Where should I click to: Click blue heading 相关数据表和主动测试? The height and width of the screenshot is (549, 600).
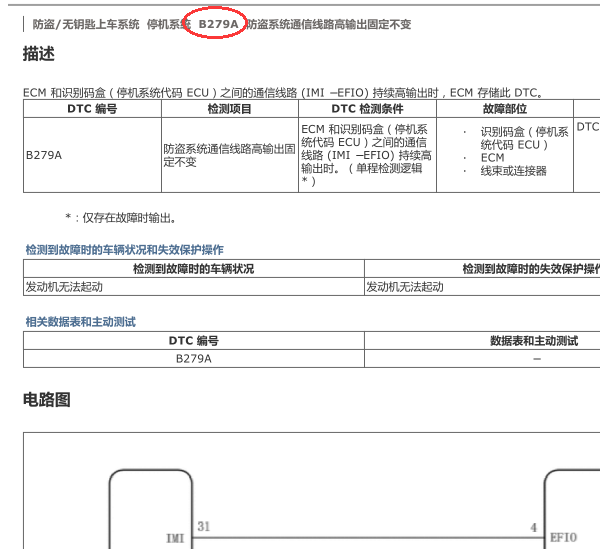click(x=81, y=322)
